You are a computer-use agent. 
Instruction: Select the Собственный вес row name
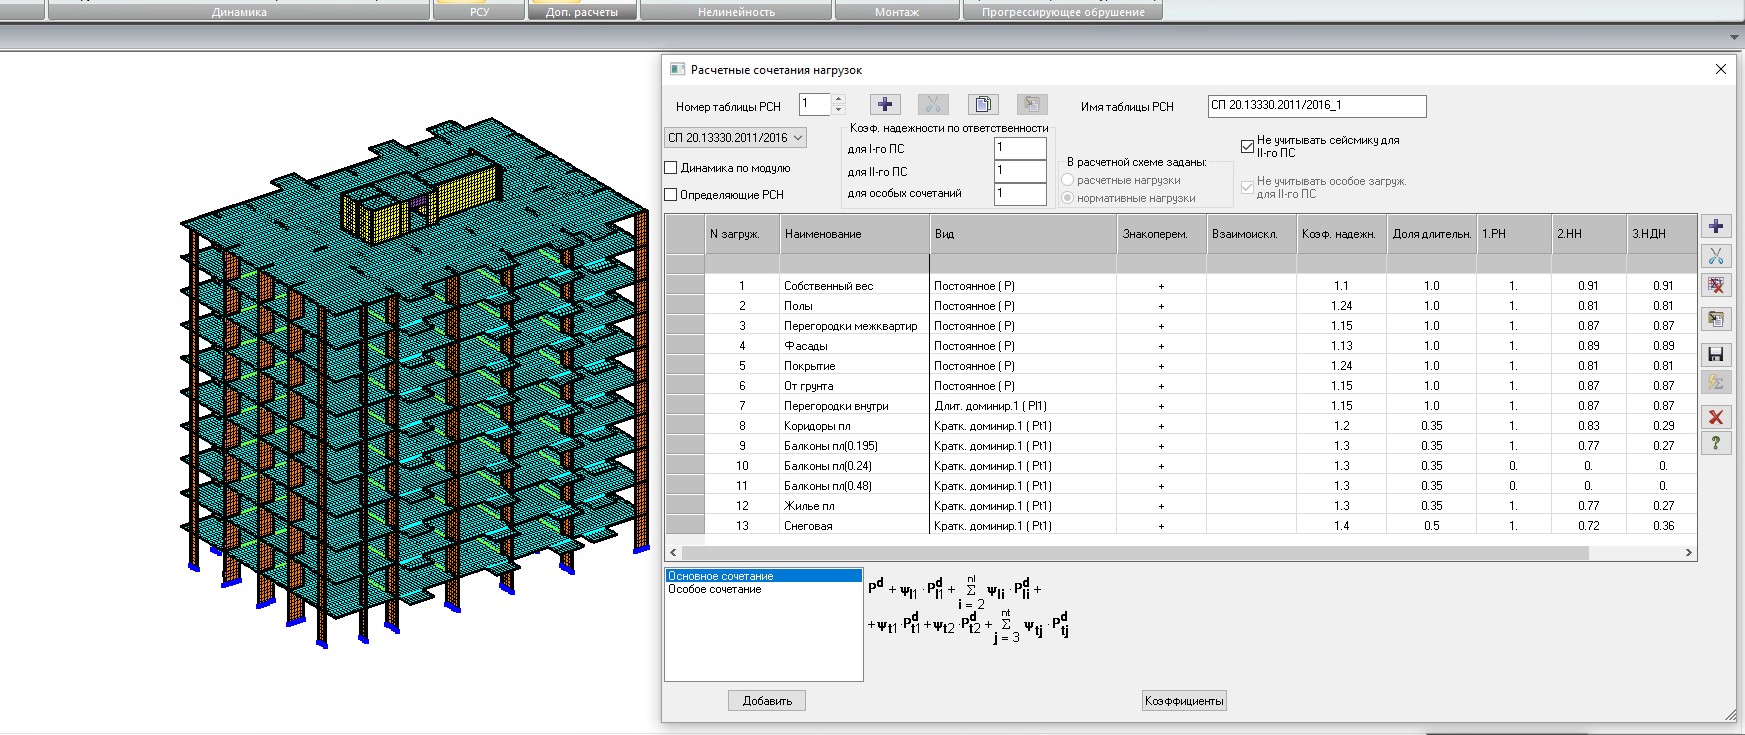pos(854,286)
